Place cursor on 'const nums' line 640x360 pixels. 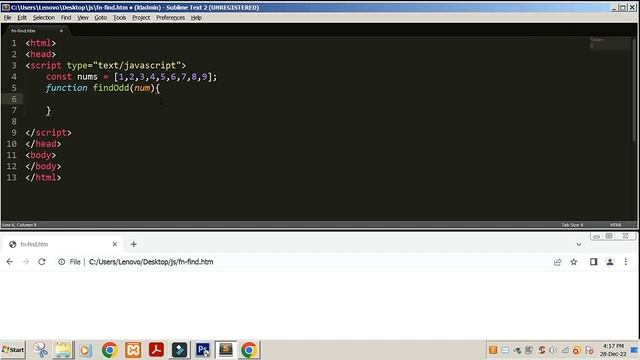[131, 77]
